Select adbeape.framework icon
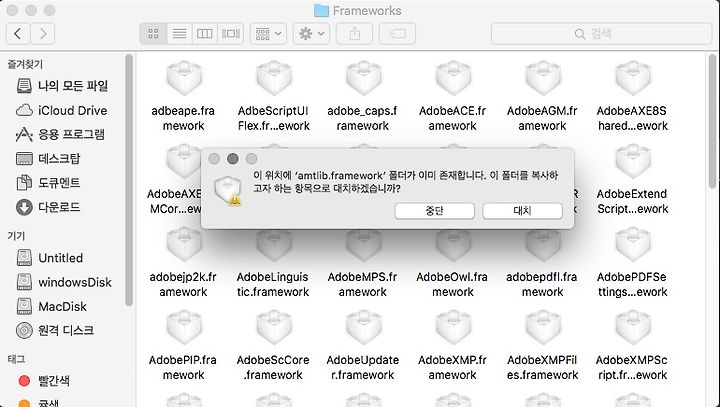 [184, 79]
